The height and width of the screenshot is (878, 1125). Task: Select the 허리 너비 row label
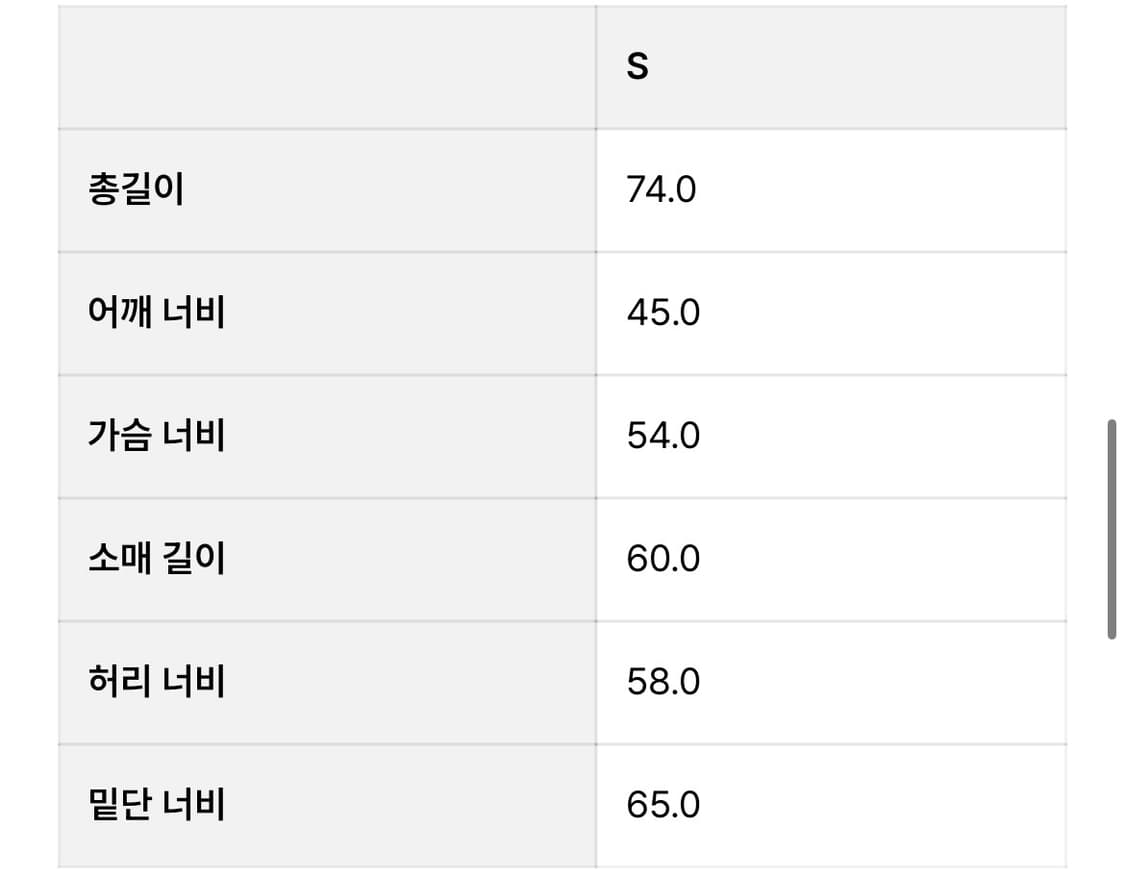coord(156,681)
